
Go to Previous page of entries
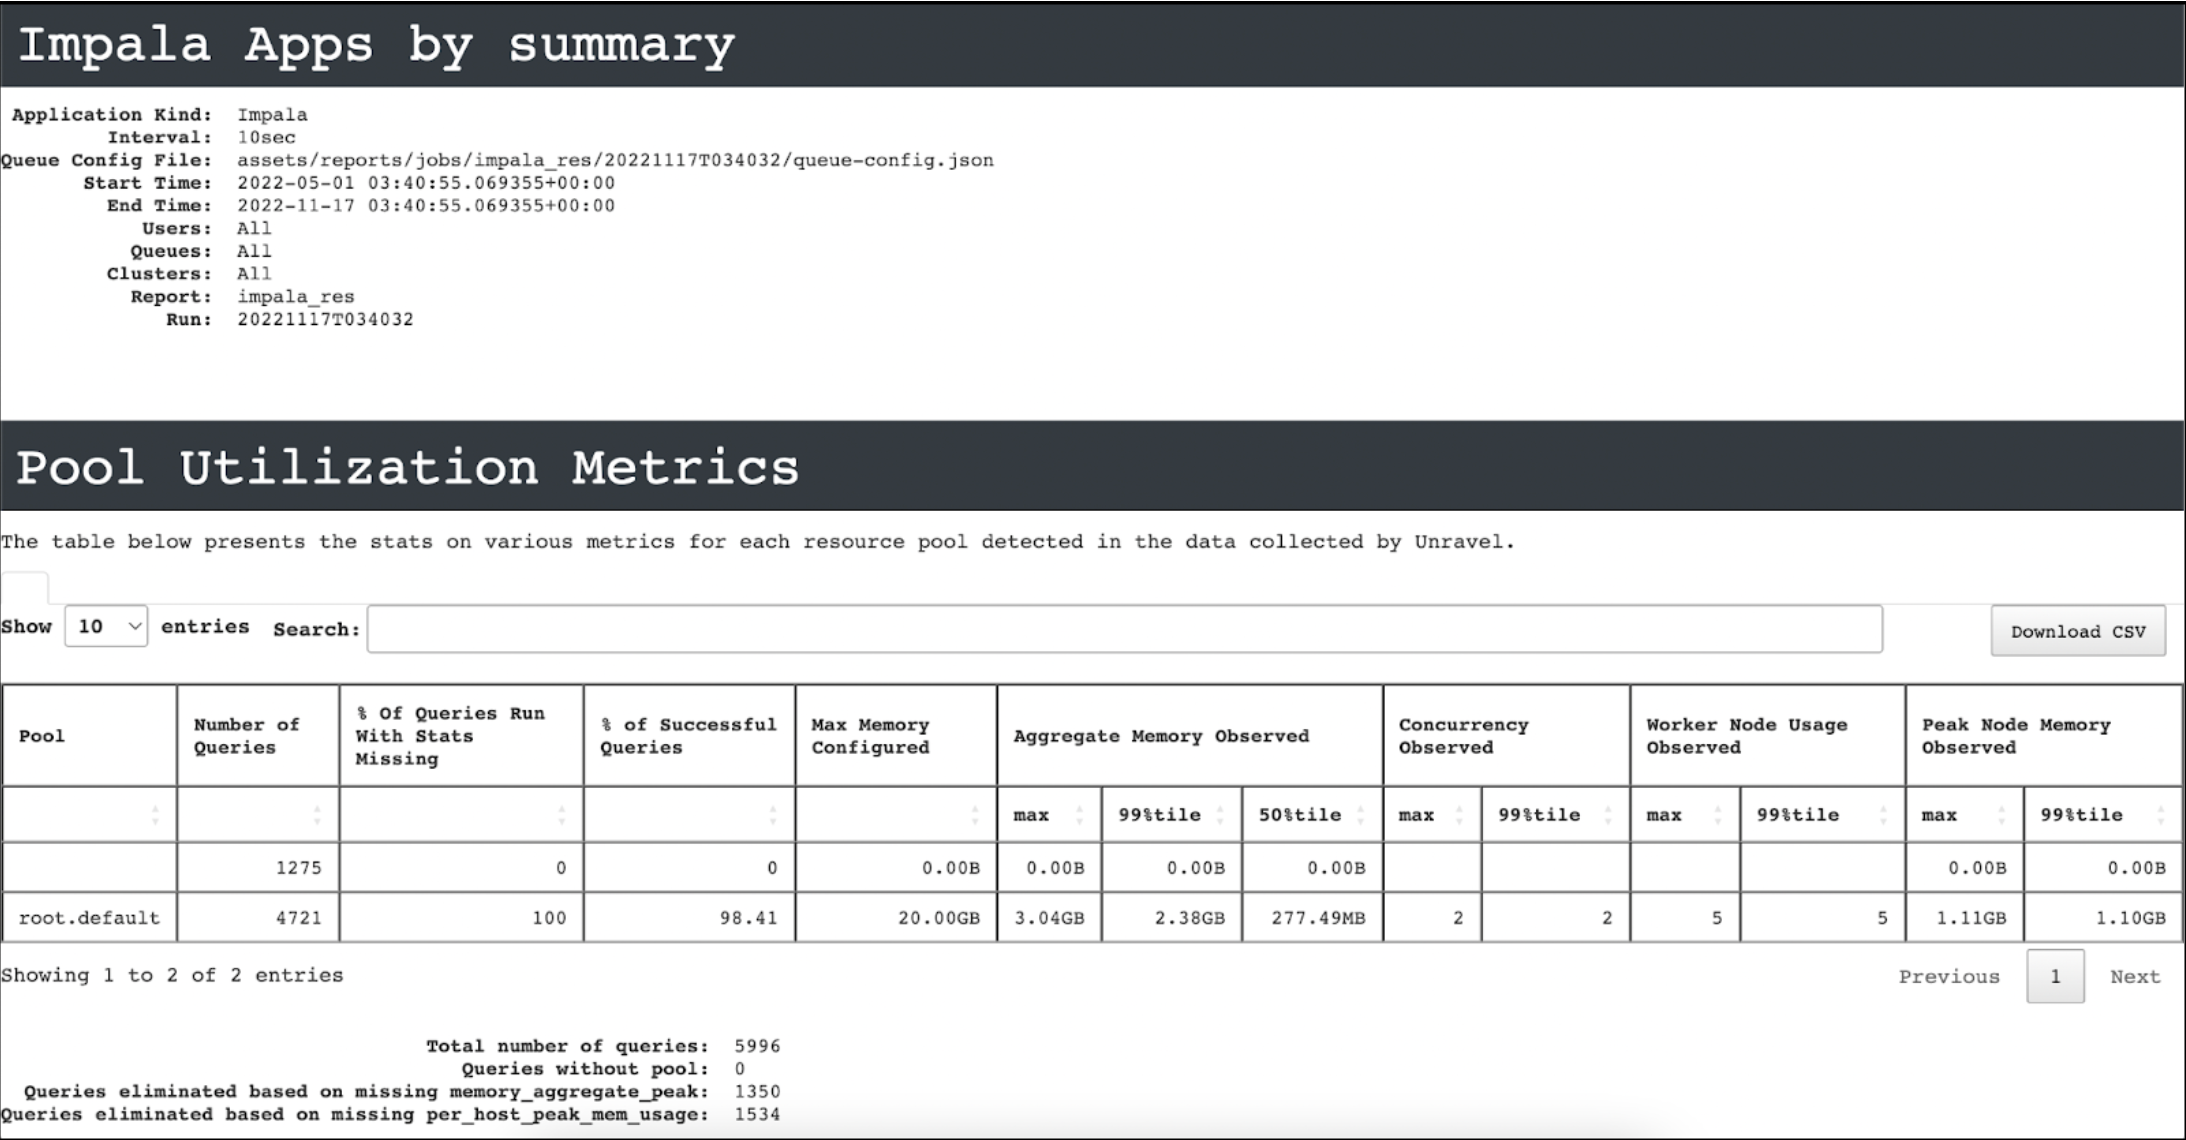click(x=1949, y=976)
